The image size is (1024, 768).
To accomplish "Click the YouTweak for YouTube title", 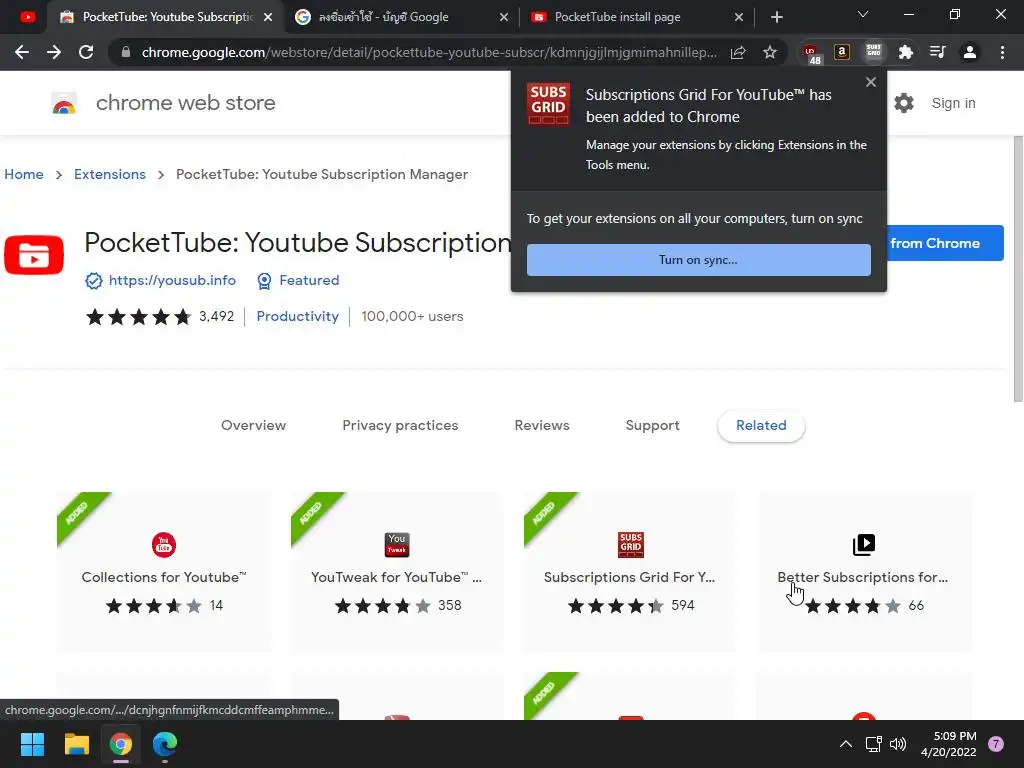I will (396, 577).
